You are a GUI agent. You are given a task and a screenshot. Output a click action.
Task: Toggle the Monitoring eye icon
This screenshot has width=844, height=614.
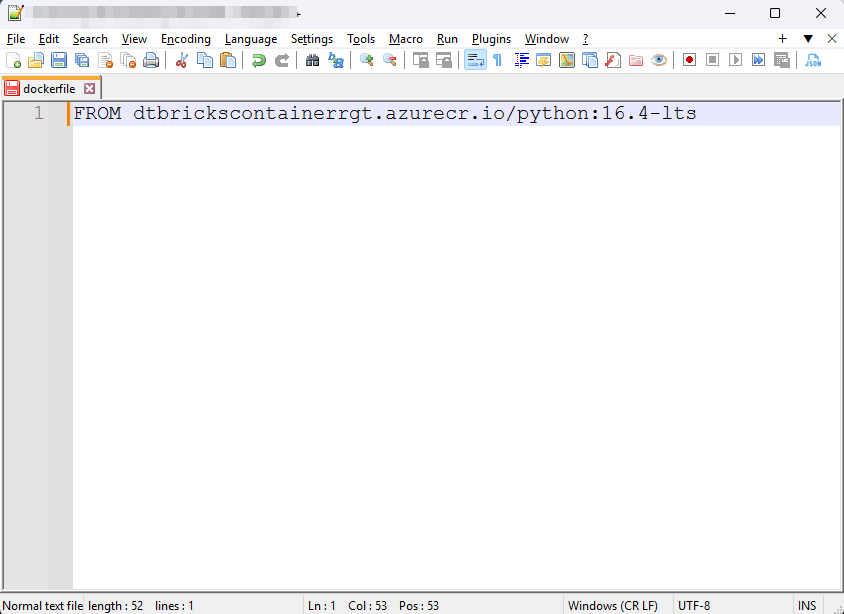pos(659,60)
